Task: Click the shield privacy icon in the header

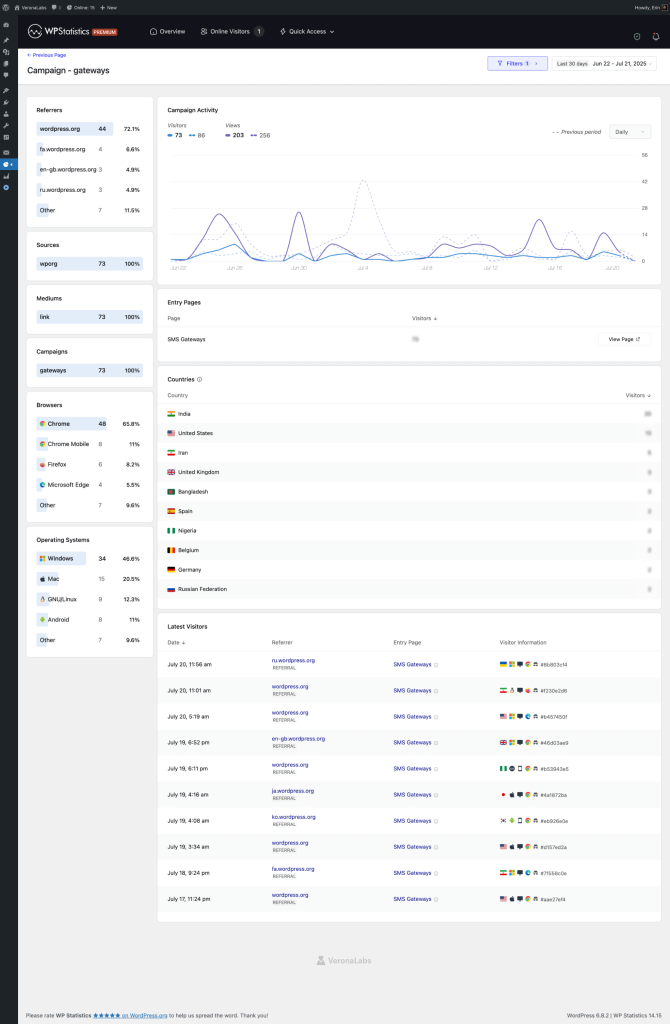Action: point(637,37)
